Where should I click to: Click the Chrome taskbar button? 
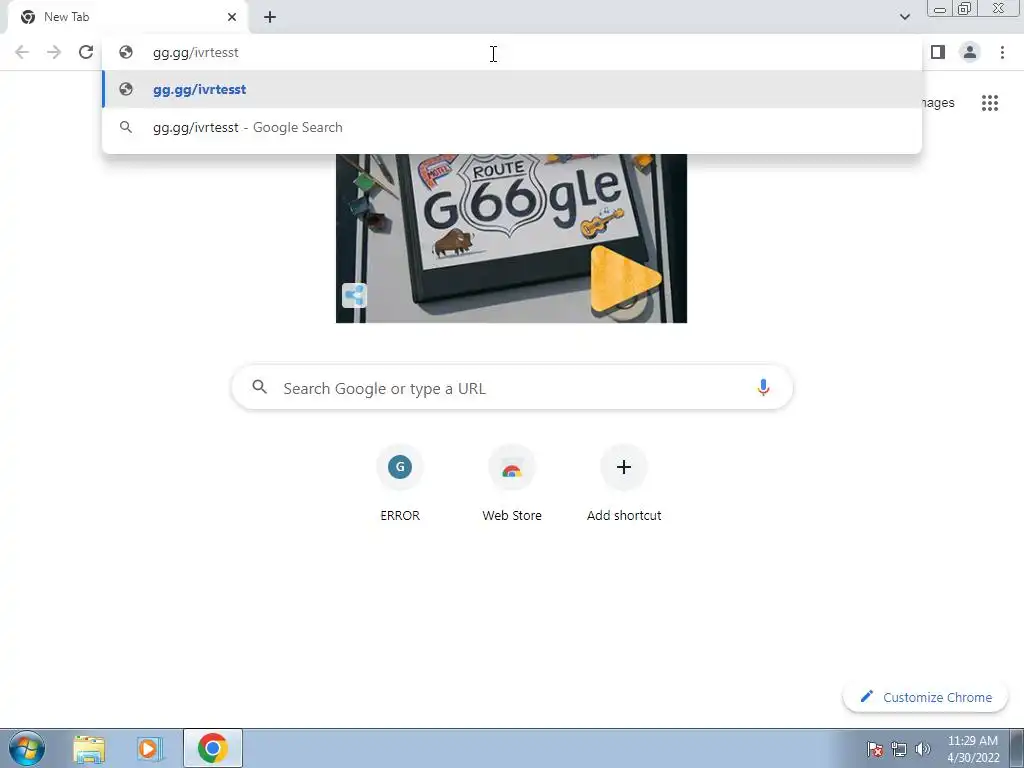tap(213, 748)
